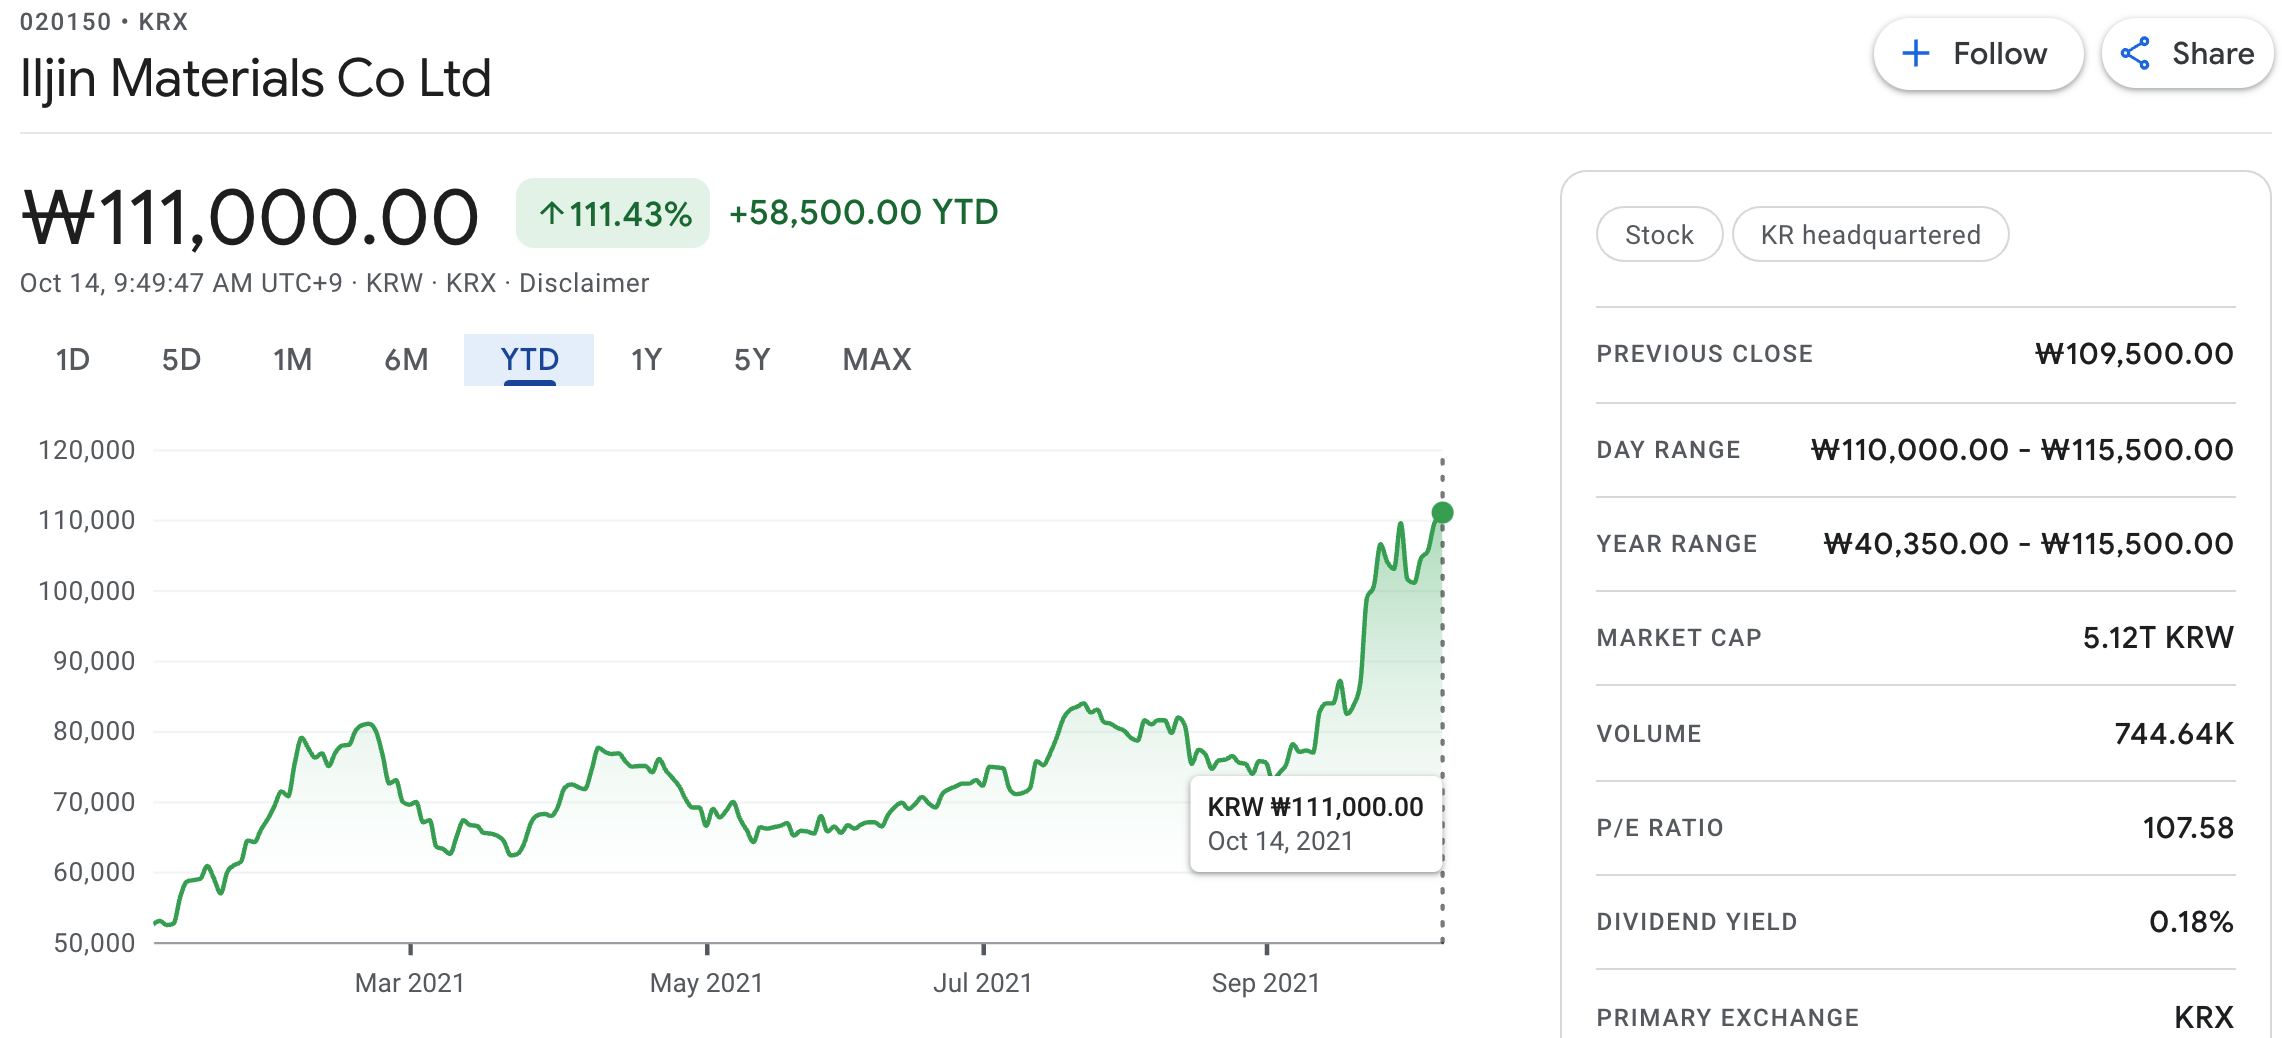The width and height of the screenshot is (2282, 1038).
Task: Click the 120,000 y-axis label
Action: point(87,450)
